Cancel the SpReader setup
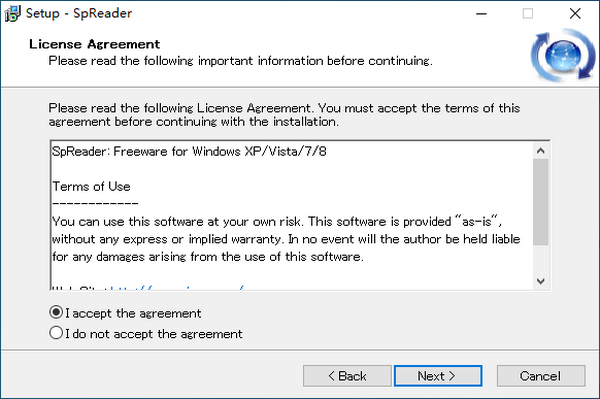 [x=541, y=376]
